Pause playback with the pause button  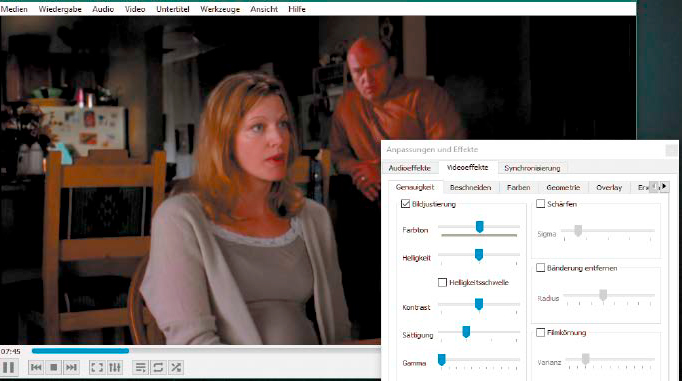[x=8, y=368]
